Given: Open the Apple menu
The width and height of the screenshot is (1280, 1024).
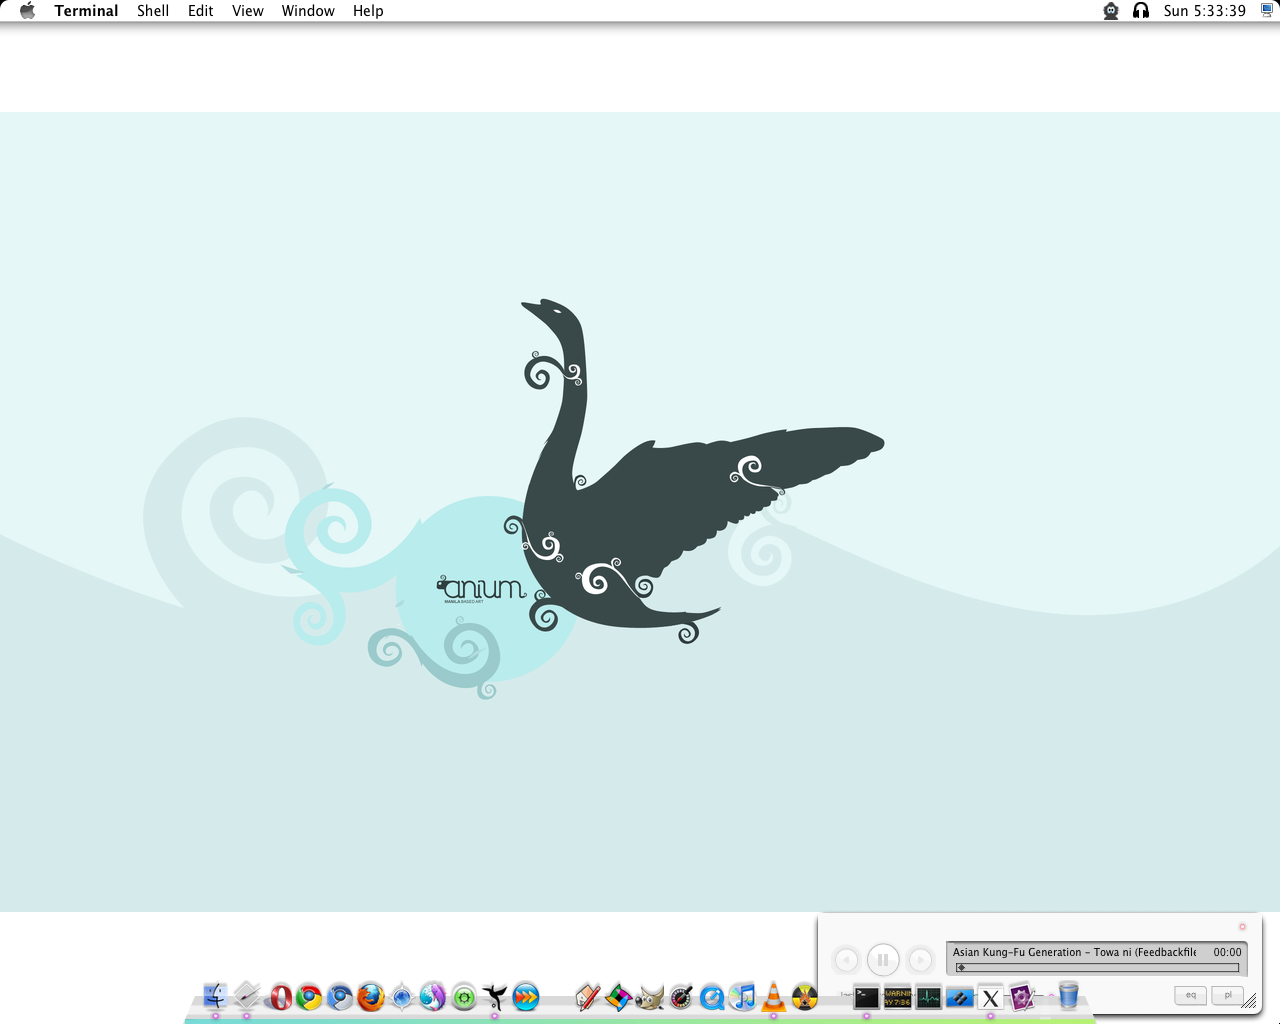Looking at the screenshot, I should (x=27, y=11).
